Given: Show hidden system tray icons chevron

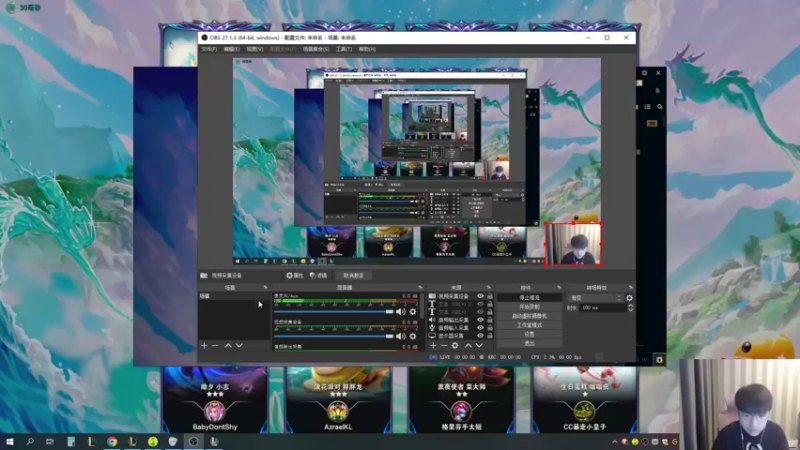Looking at the screenshot, I should [615, 442].
